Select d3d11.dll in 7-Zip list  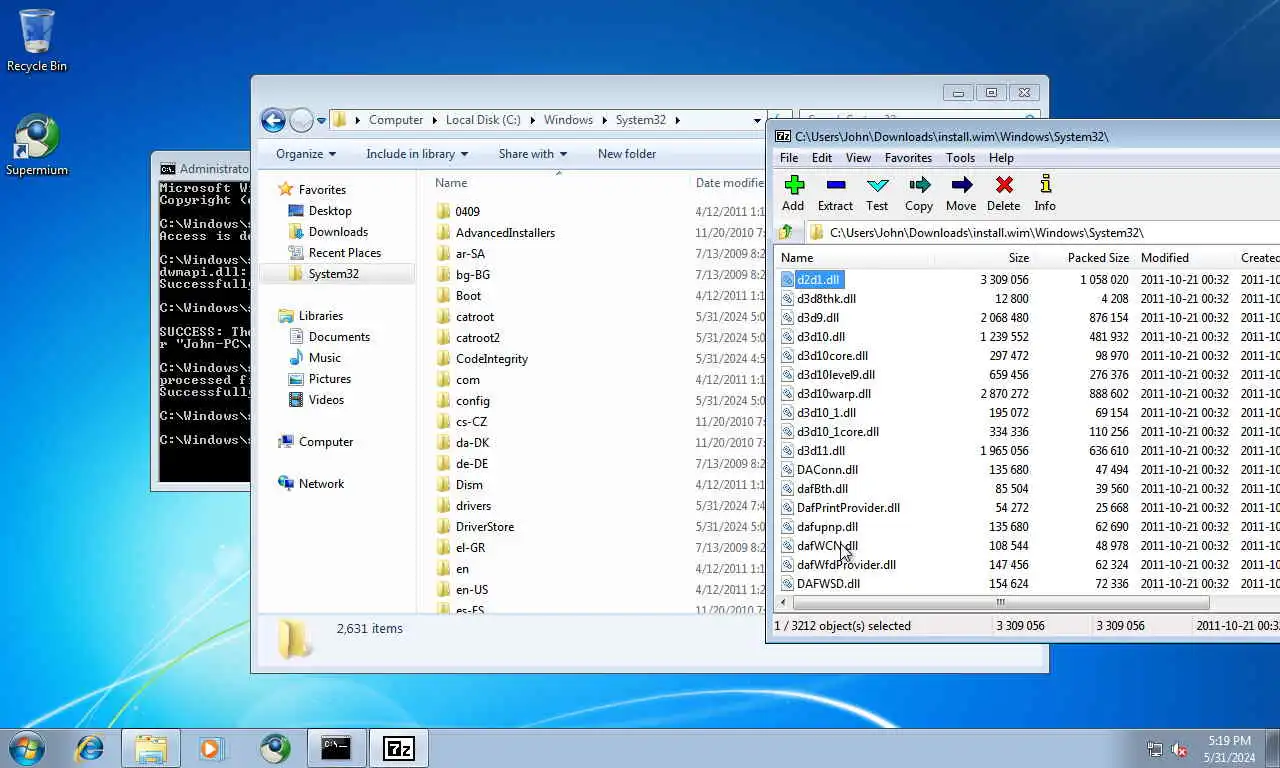coord(821,451)
